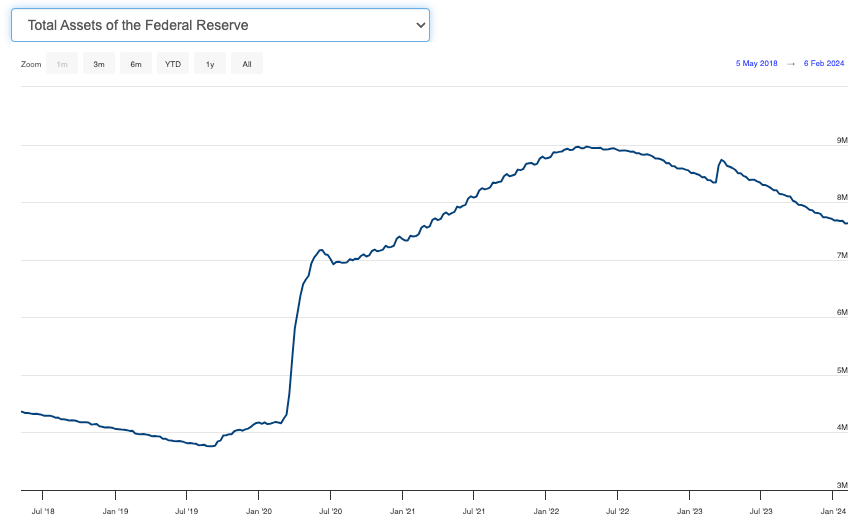
Task: Click the 9M y-axis label
Action: pos(842,140)
